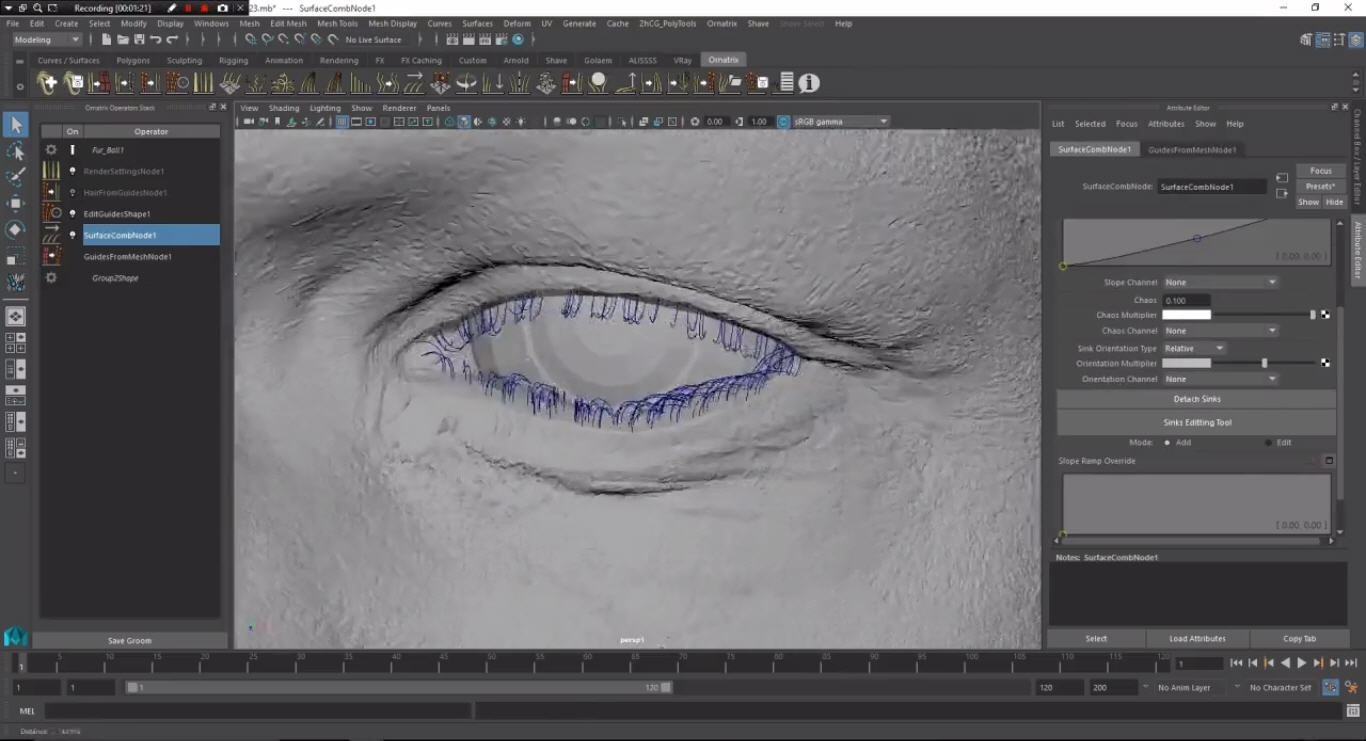
Task: Click Attribute Editor output connection icon
Action: click(1282, 193)
